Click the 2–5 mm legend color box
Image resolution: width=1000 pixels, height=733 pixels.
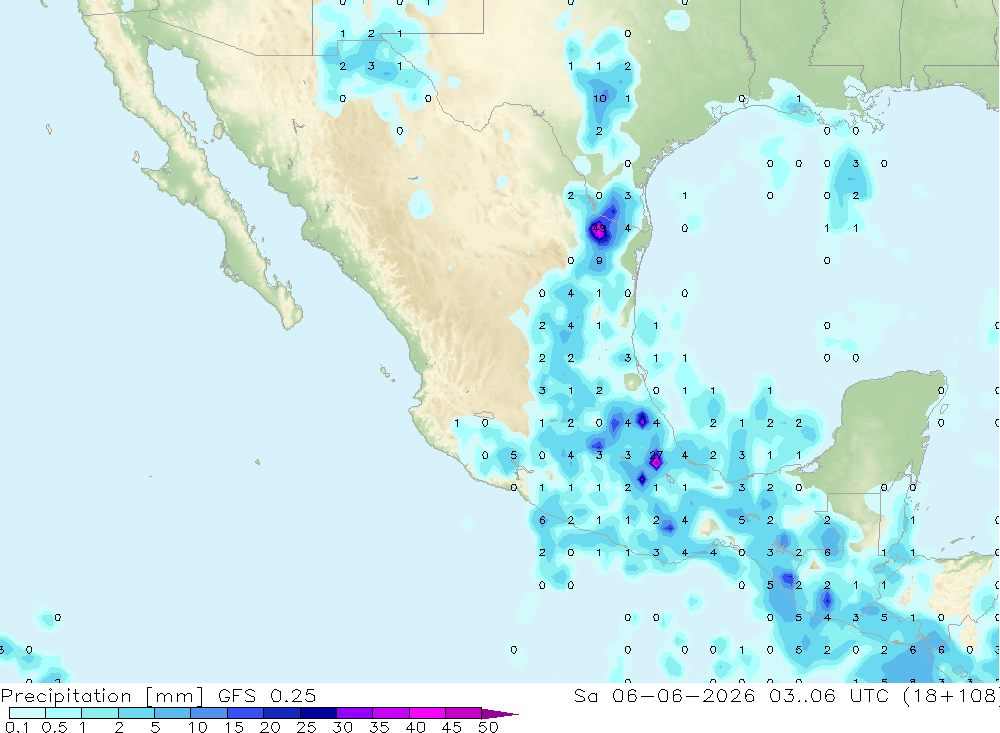pyautogui.click(x=136, y=713)
